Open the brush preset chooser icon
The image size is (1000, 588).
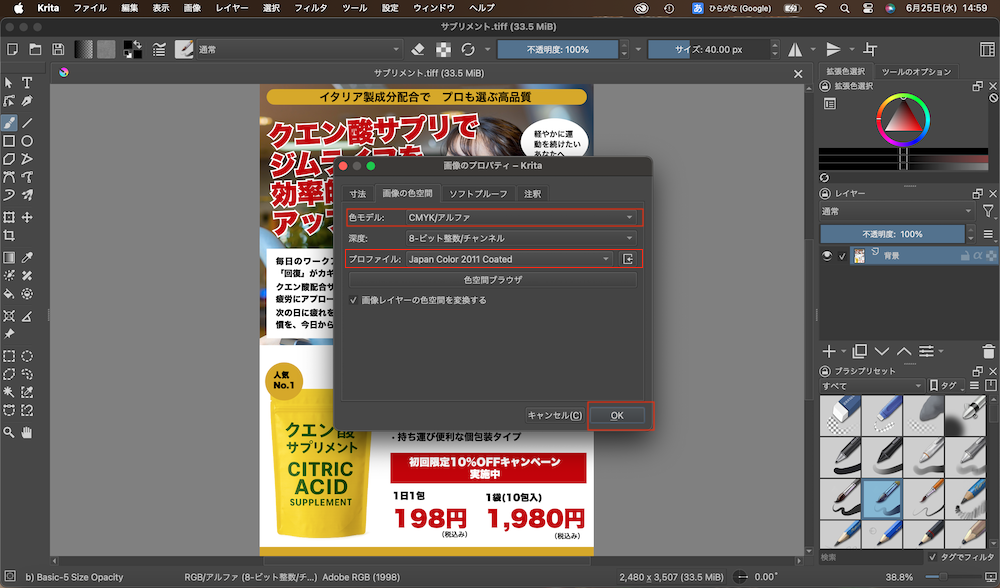[184, 49]
